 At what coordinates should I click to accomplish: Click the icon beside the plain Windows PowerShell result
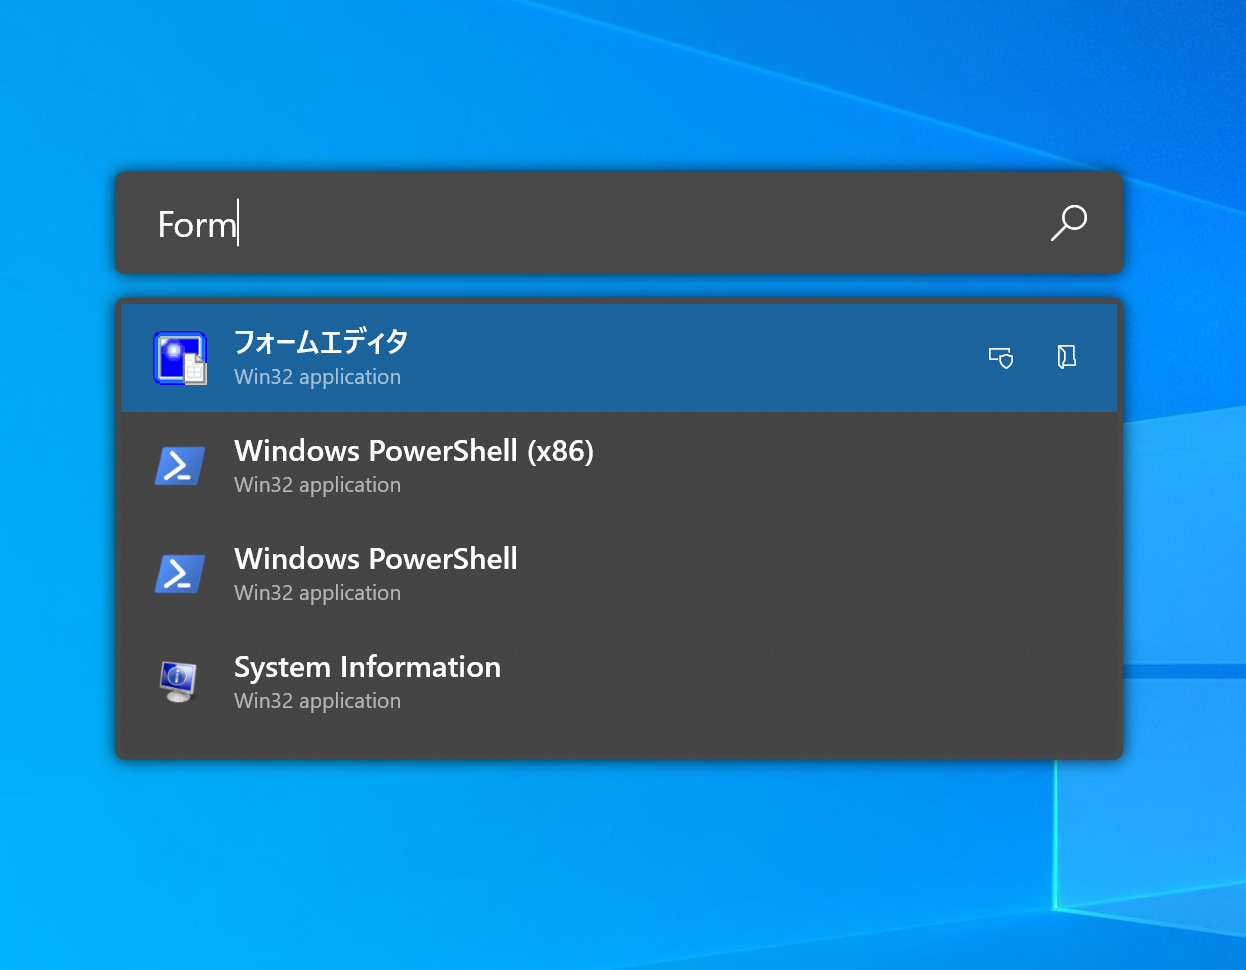tap(180, 574)
